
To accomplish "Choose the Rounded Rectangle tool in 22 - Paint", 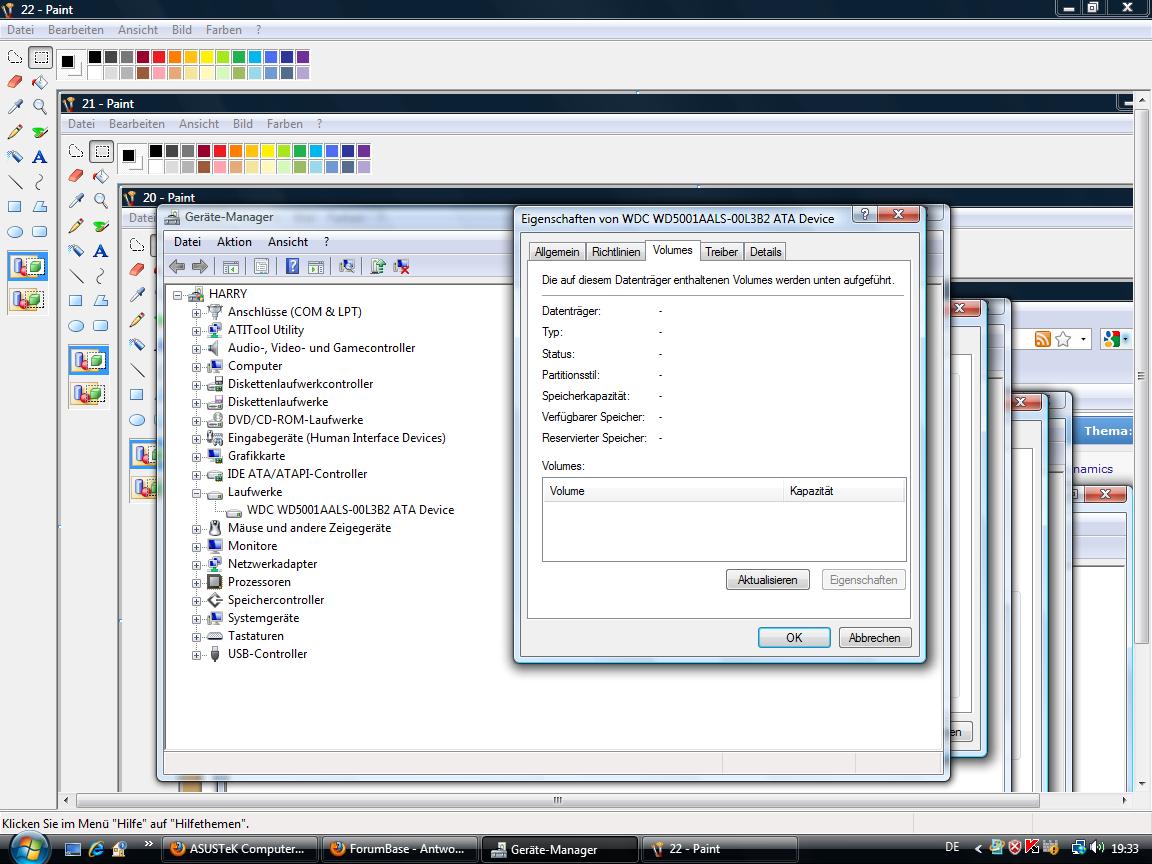I will pos(40,232).
